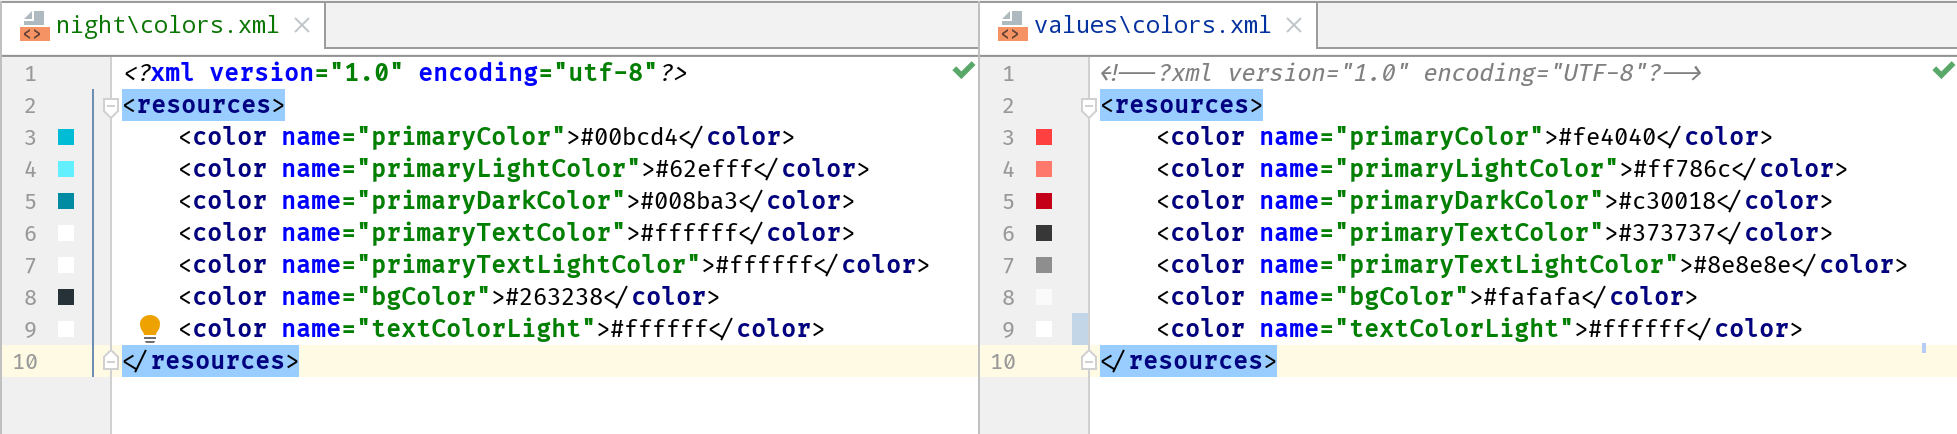Click the XML file icon on night\colors.xml tab

tap(33, 26)
